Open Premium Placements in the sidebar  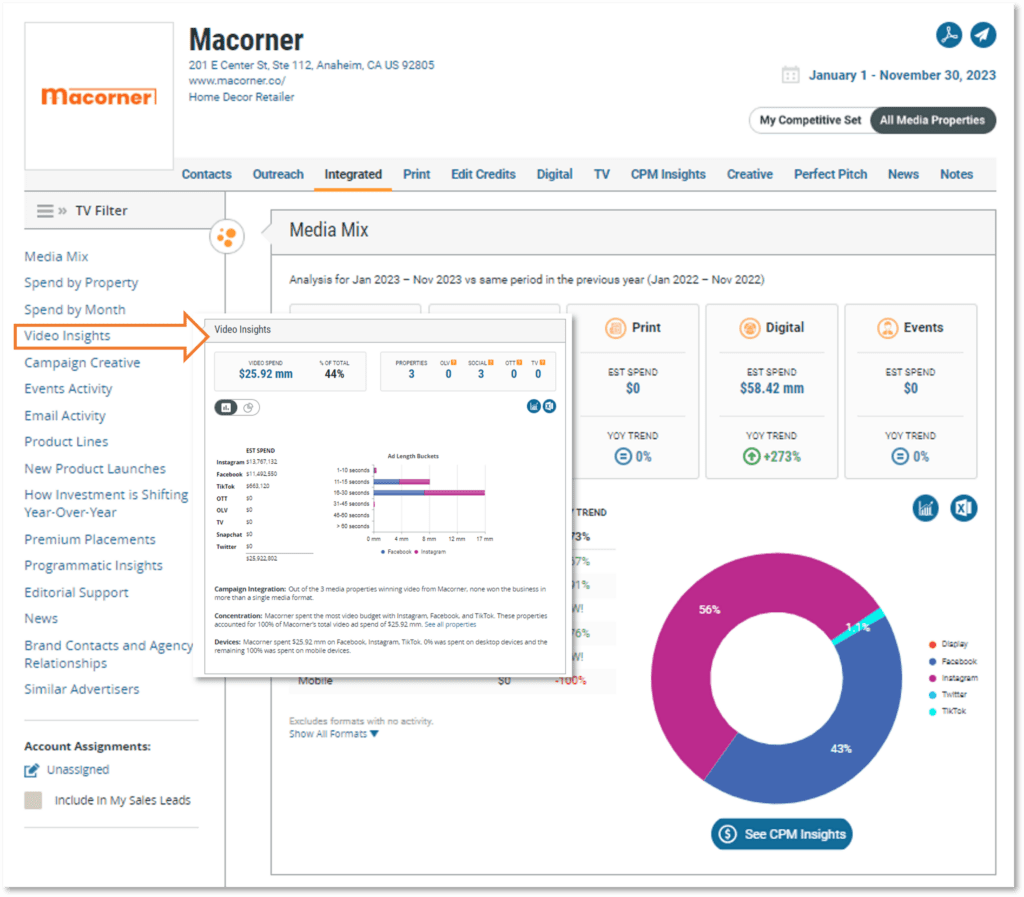pyautogui.click(x=90, y=539)
